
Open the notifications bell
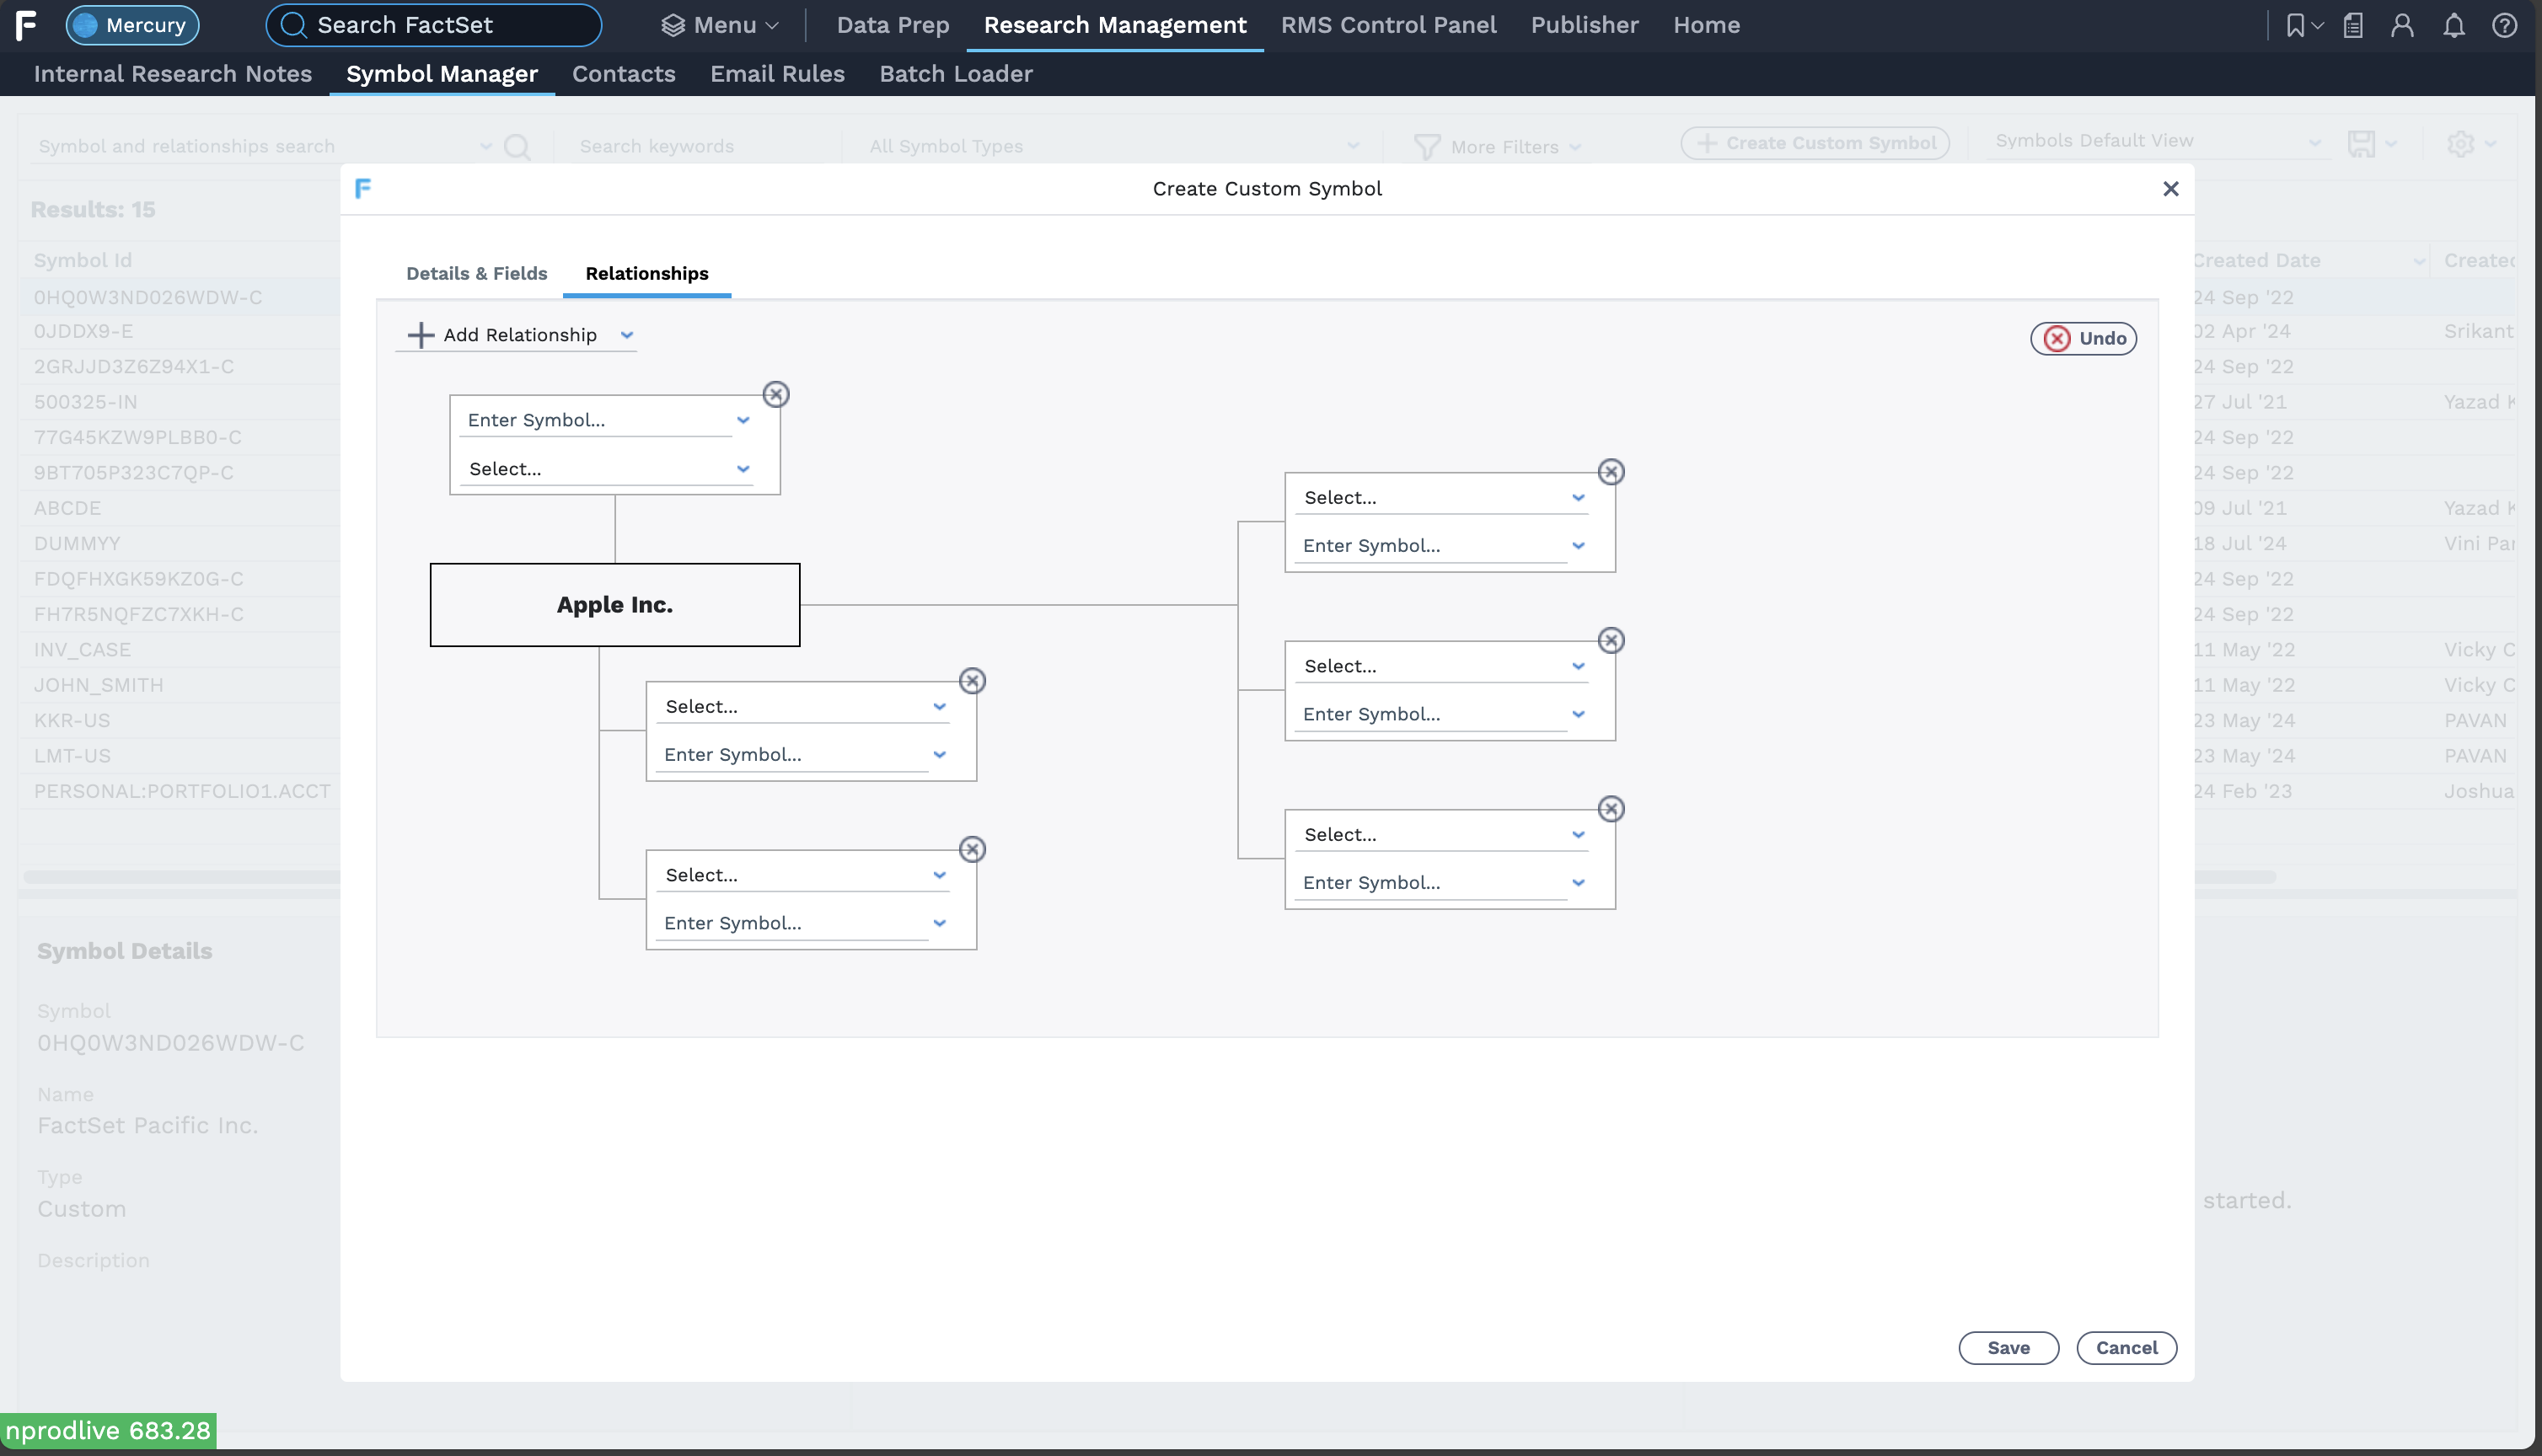tap(2454, 25)
